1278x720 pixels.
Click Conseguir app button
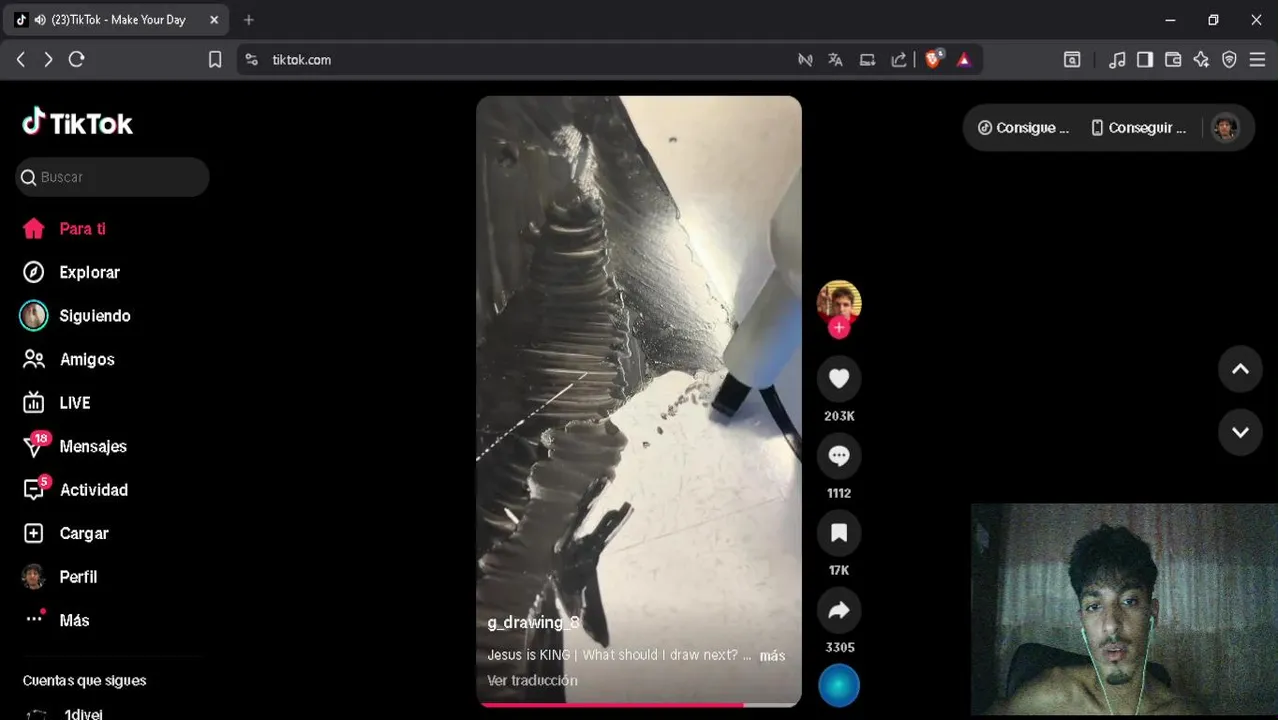[1138, 128]
